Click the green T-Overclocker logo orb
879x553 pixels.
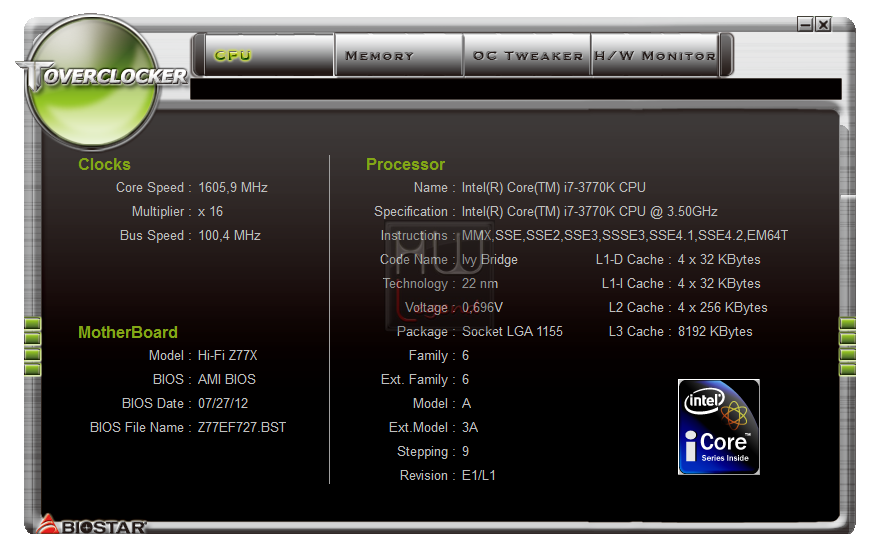[x=92, y=81]
